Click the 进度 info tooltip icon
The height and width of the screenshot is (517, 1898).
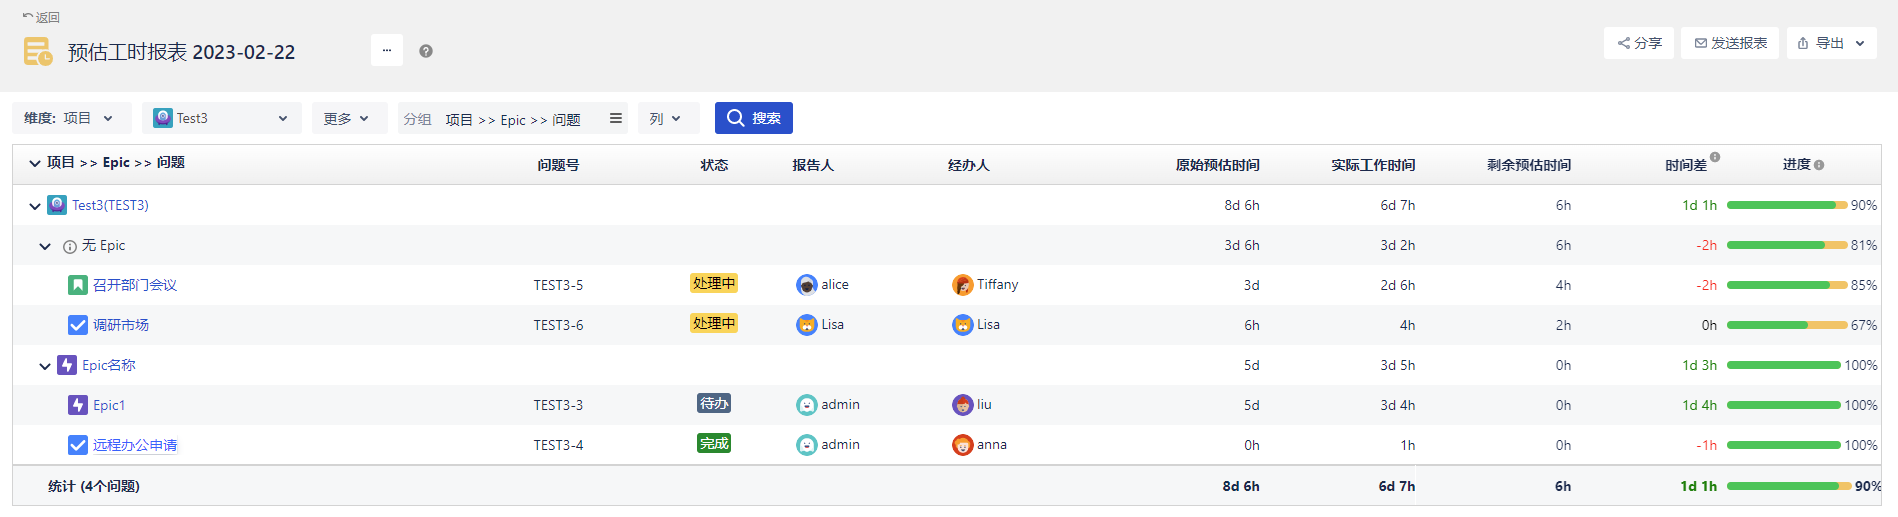(x=1819, y=165)
